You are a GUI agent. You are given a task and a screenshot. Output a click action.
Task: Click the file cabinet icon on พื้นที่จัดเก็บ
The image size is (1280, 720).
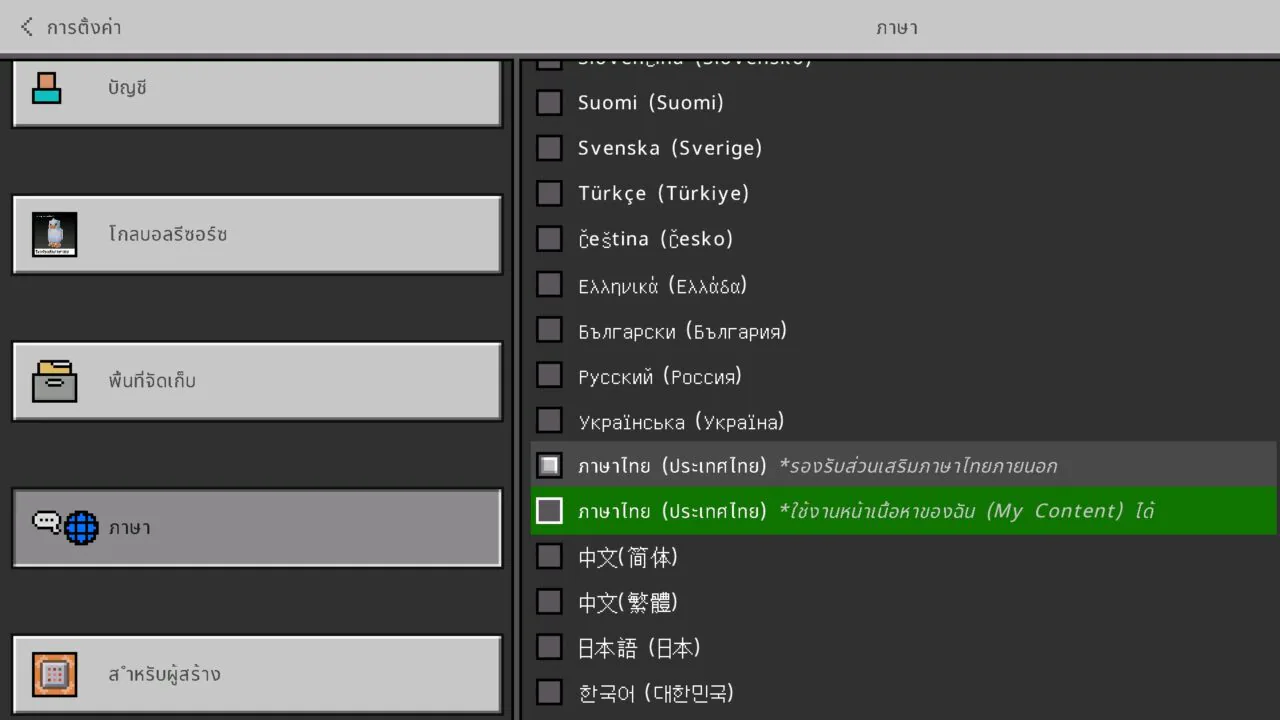pos(53,381)
